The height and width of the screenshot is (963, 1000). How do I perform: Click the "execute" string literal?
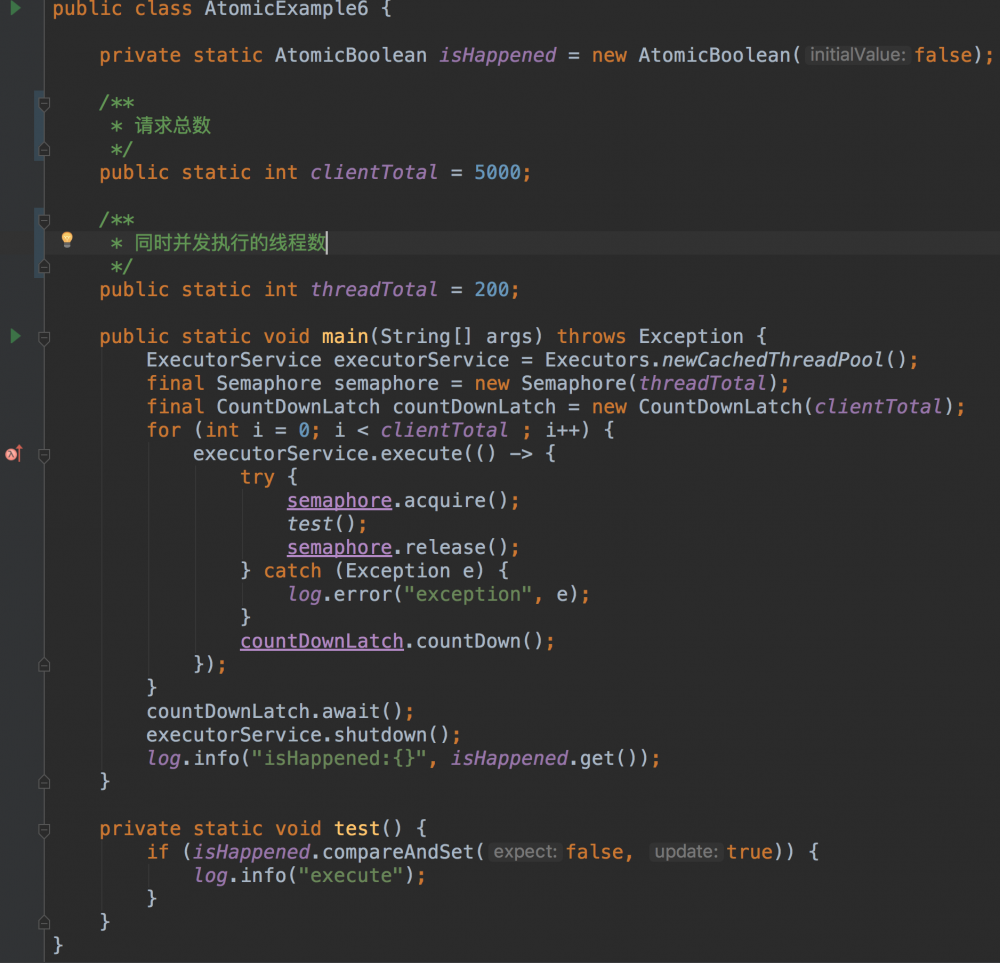[351, 876]
